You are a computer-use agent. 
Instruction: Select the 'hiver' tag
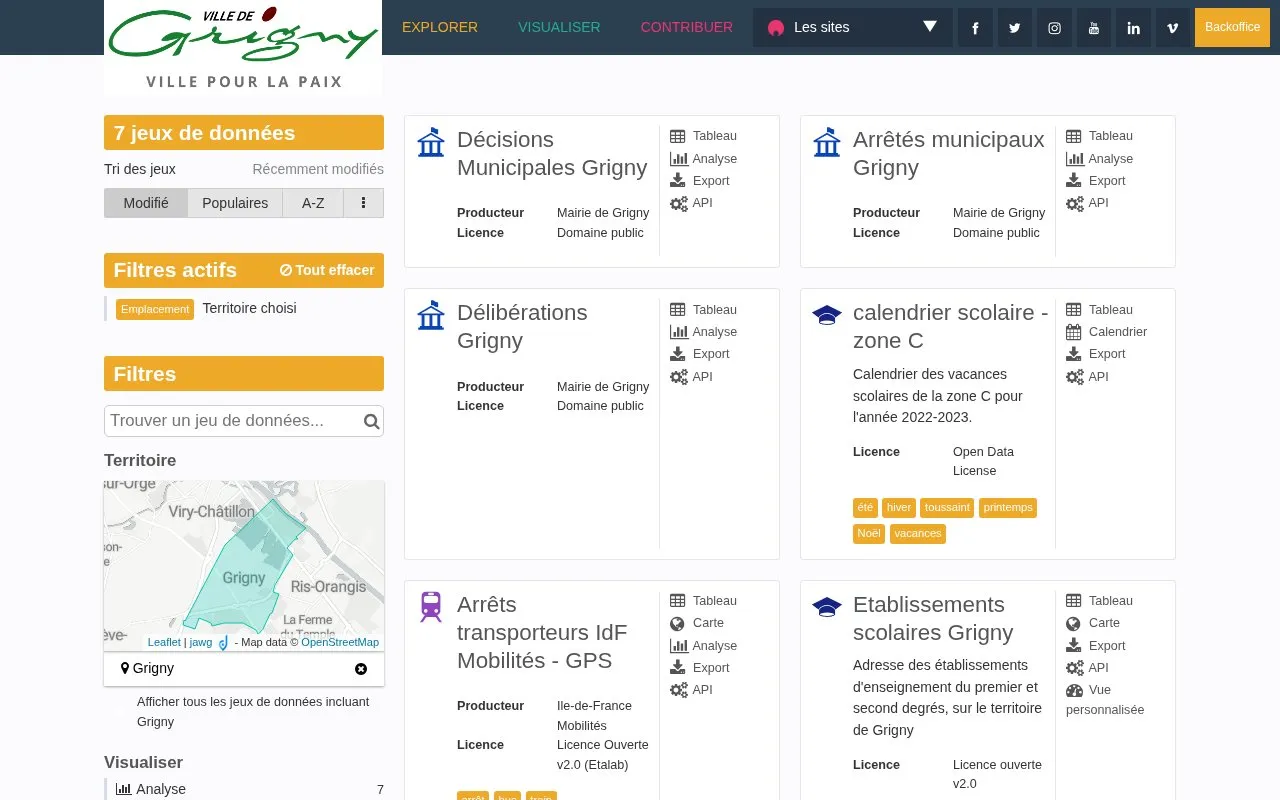[x=899, y=508]
